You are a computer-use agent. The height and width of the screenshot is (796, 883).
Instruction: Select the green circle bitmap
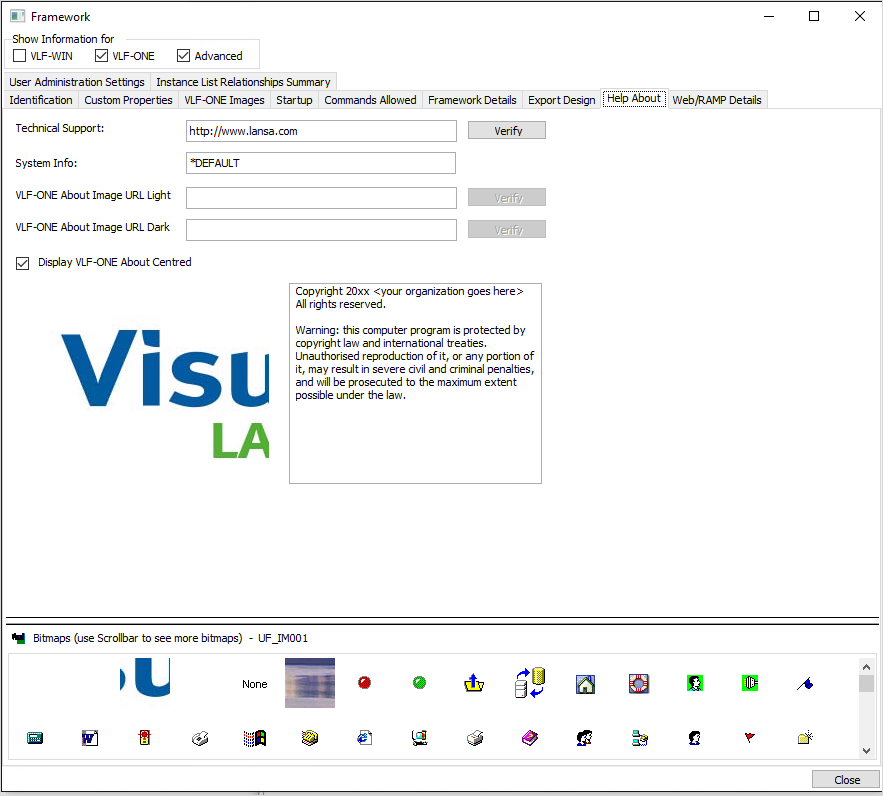[419, 683]
